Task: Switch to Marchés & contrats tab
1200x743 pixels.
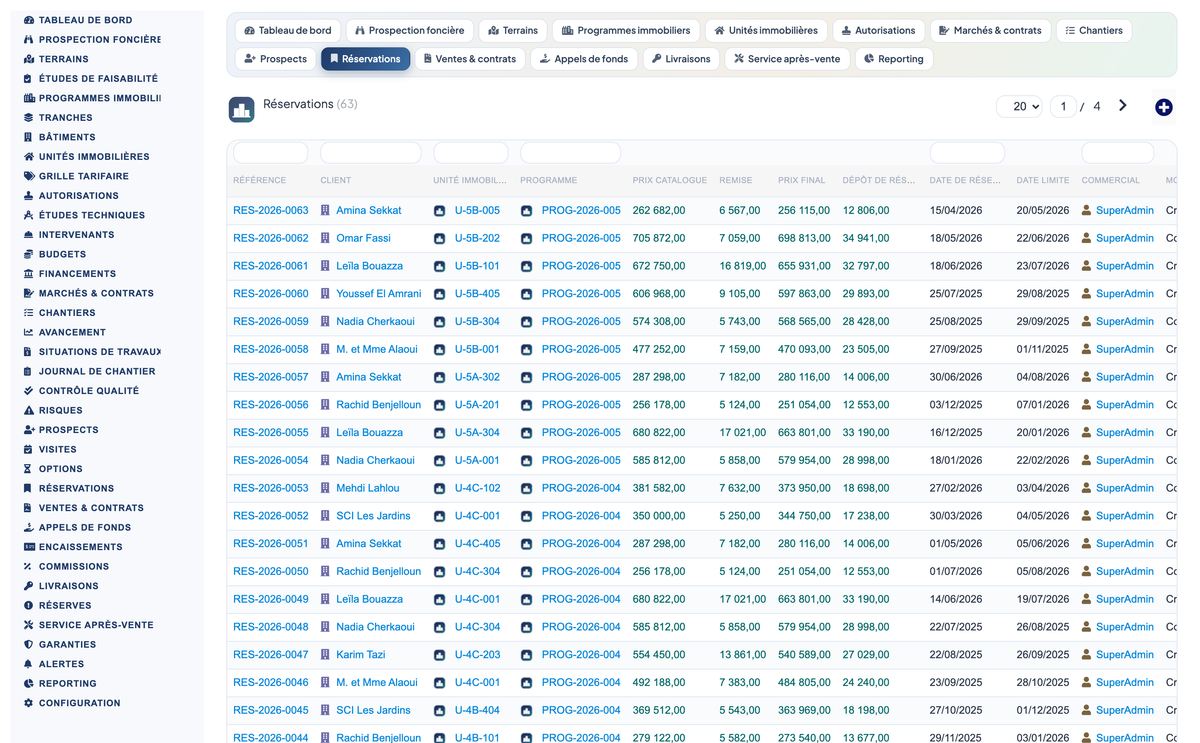Action: (991, 31)
